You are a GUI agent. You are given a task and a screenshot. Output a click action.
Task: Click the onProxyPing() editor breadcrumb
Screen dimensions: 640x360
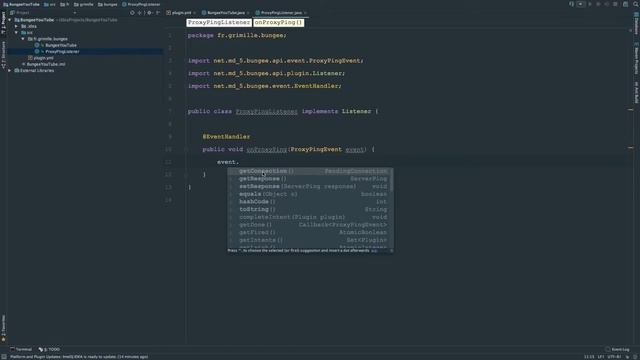(278, 22)
